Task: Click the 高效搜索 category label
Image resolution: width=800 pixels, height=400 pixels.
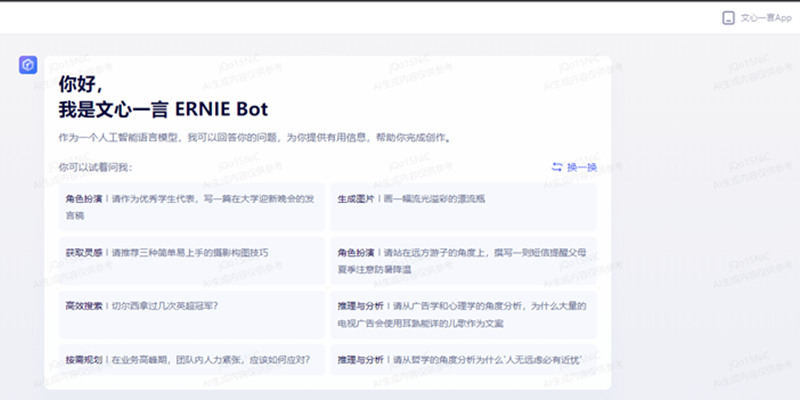Action: (x=84, y=306)
